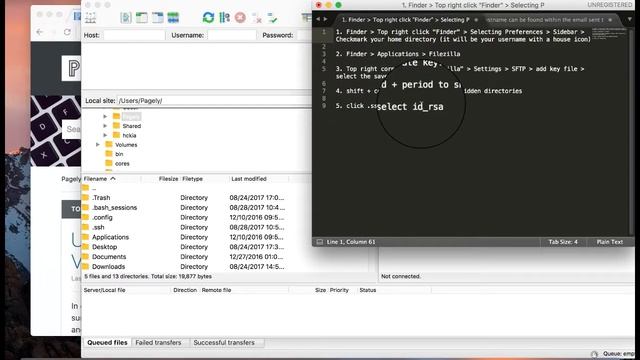Viewport: 640px width, 360px height.
Task: Open the Tab Size: 4 selector
Action: pyautogui.click(x=563, y=242)
